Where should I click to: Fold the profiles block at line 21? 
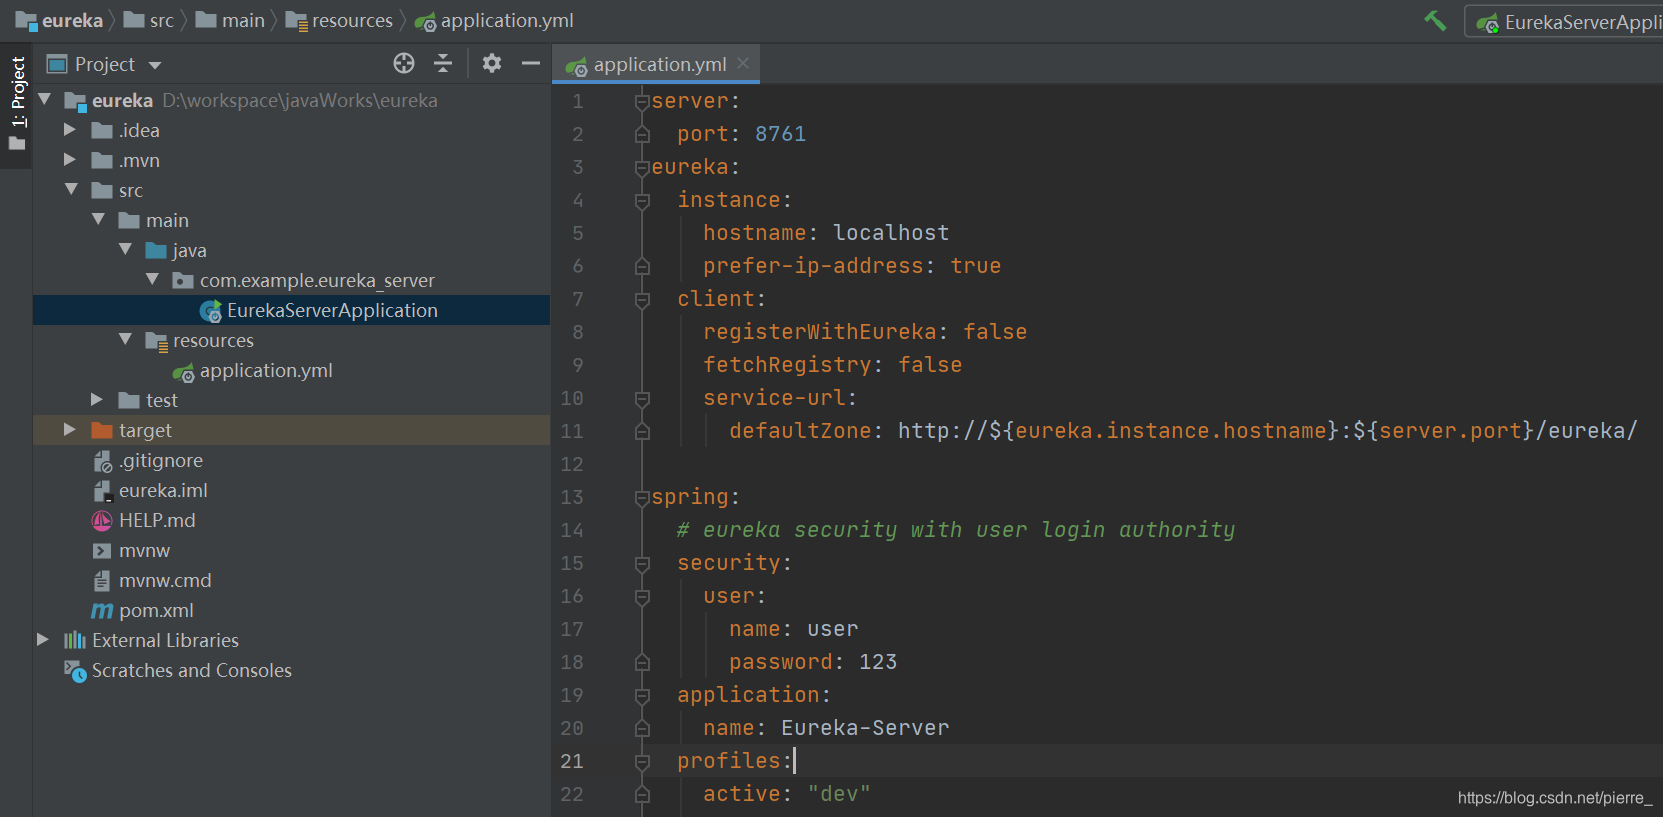click(x=642, y=761)
